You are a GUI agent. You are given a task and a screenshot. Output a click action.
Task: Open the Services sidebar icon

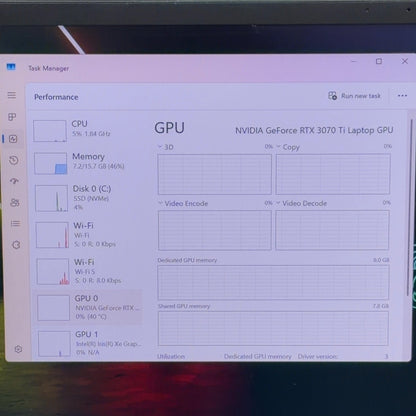pyautogui.click(x=16, y=245)
